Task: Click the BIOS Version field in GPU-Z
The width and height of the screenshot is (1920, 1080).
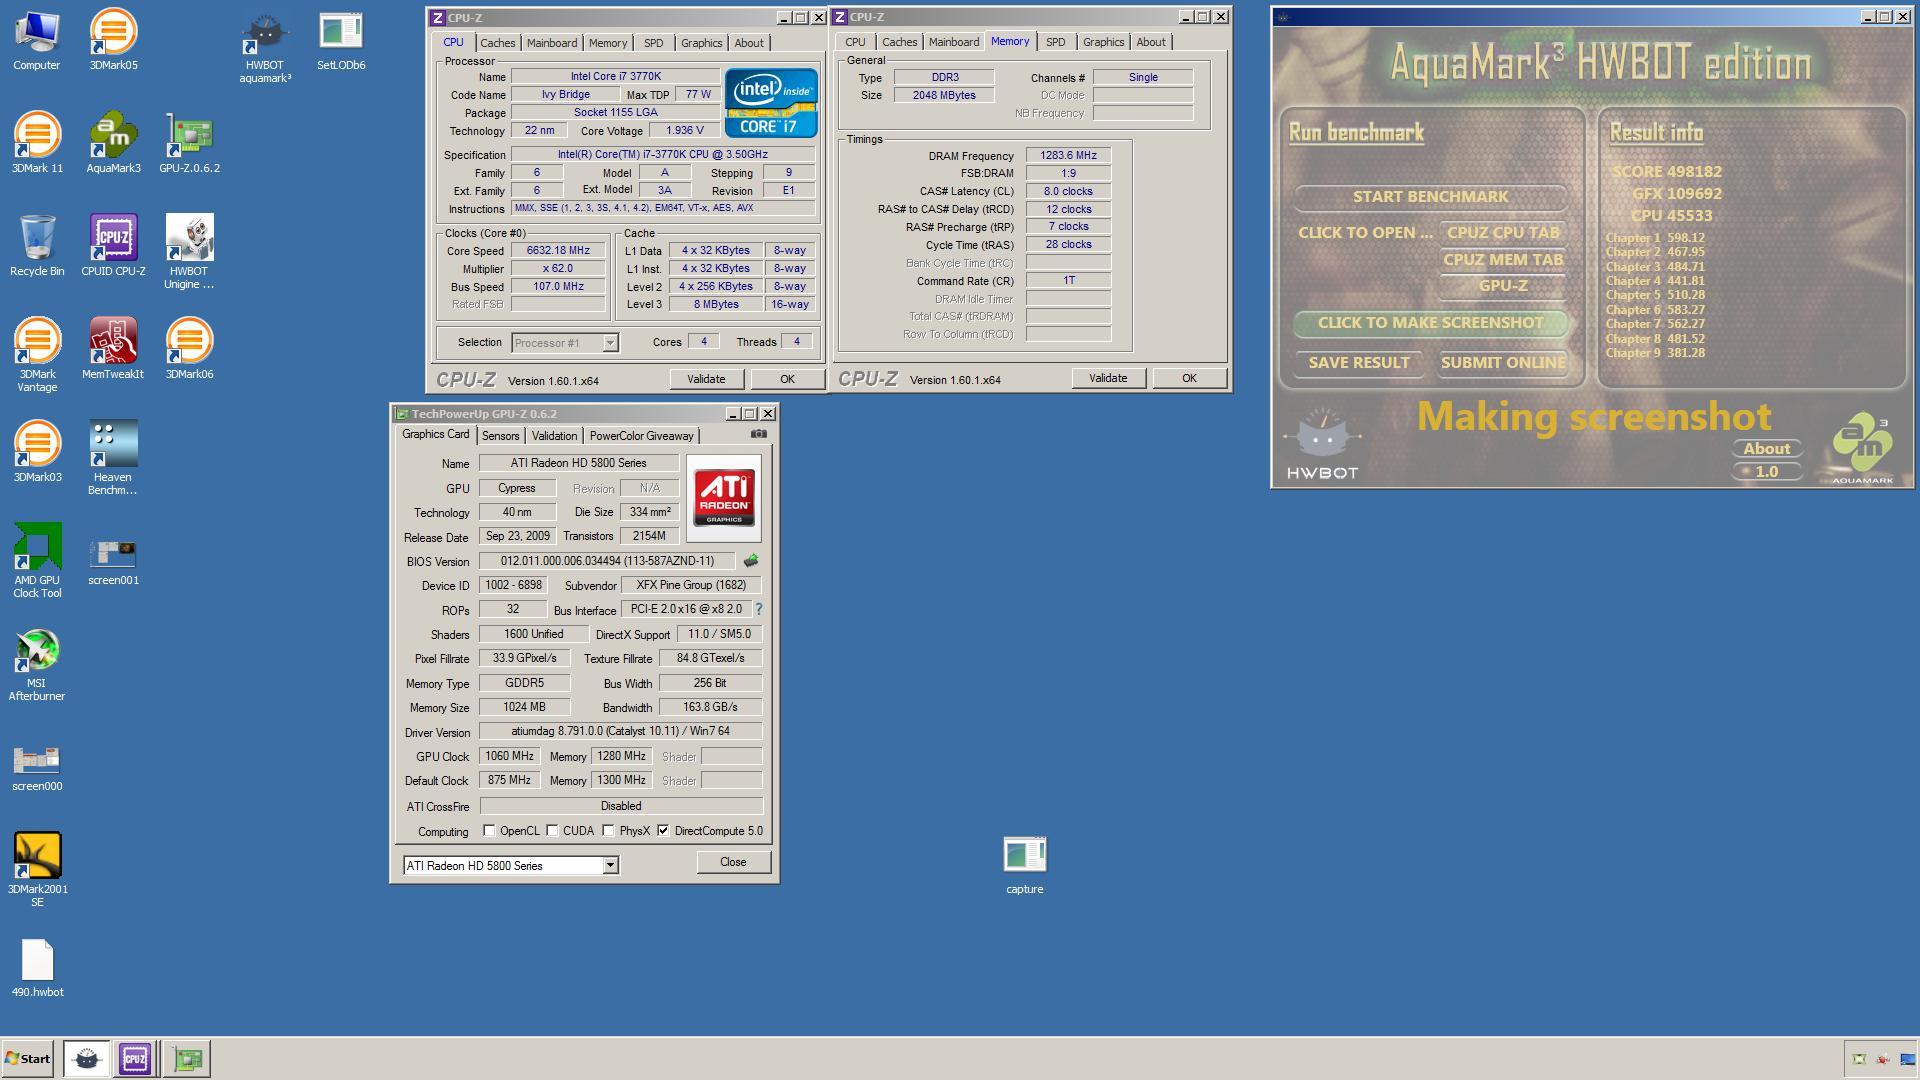Action: pos(606,561)
